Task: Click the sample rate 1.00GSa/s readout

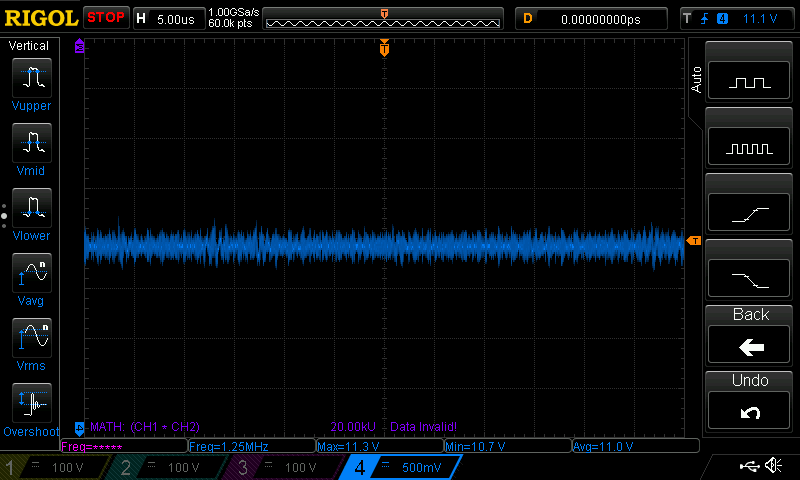Action: (x=234, y=12)
